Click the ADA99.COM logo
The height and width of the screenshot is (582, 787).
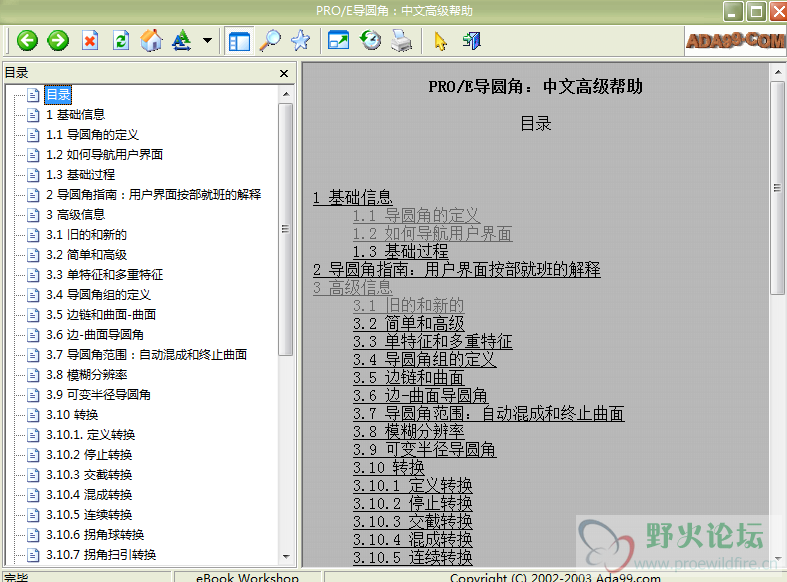click(735, 40)
